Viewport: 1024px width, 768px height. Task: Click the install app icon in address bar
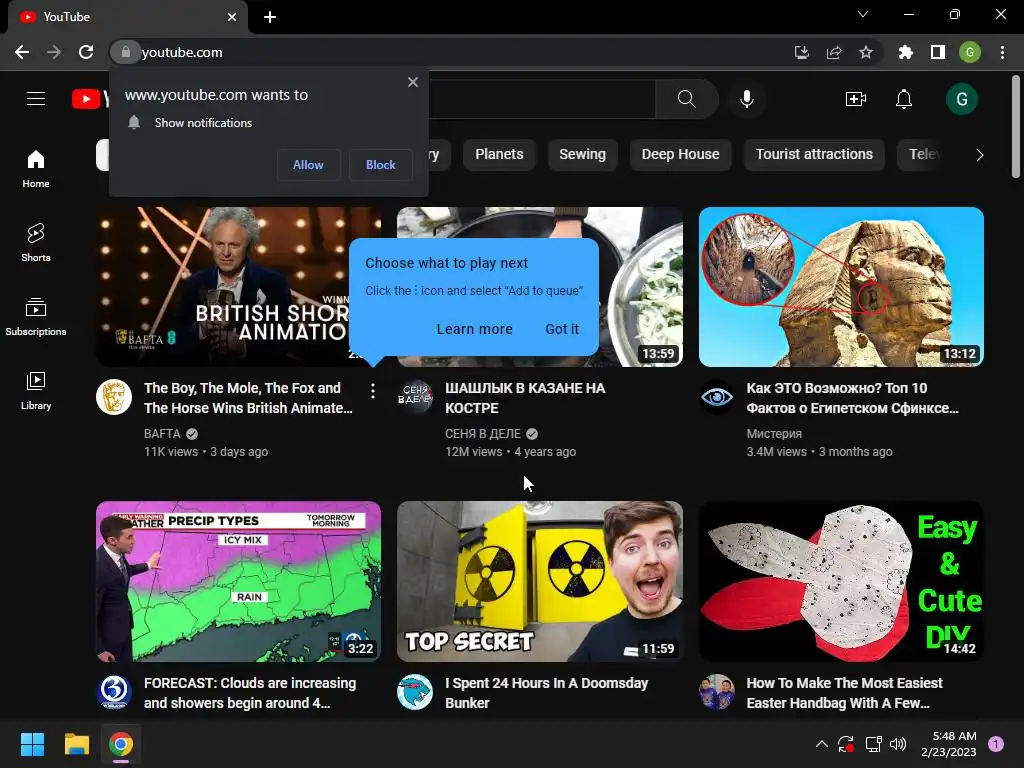(801, 52)
